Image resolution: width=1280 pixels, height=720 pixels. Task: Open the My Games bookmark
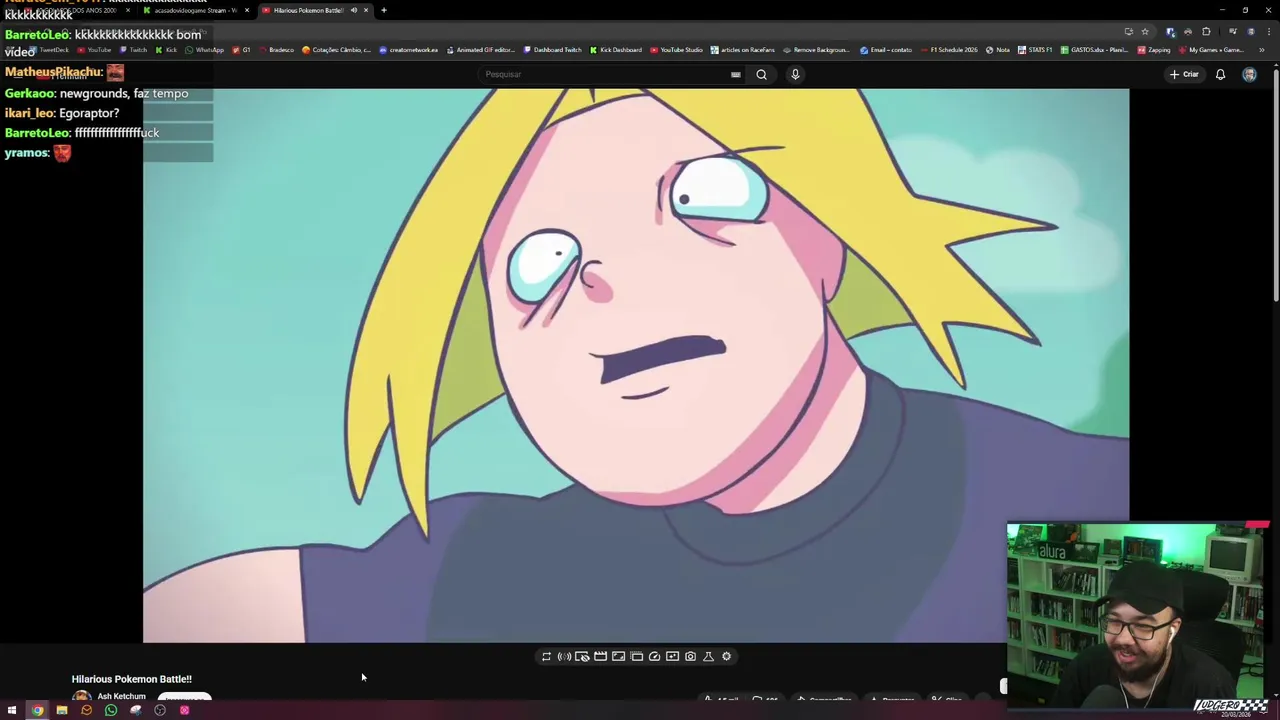pyautogui.click(x=1210, y=50)
